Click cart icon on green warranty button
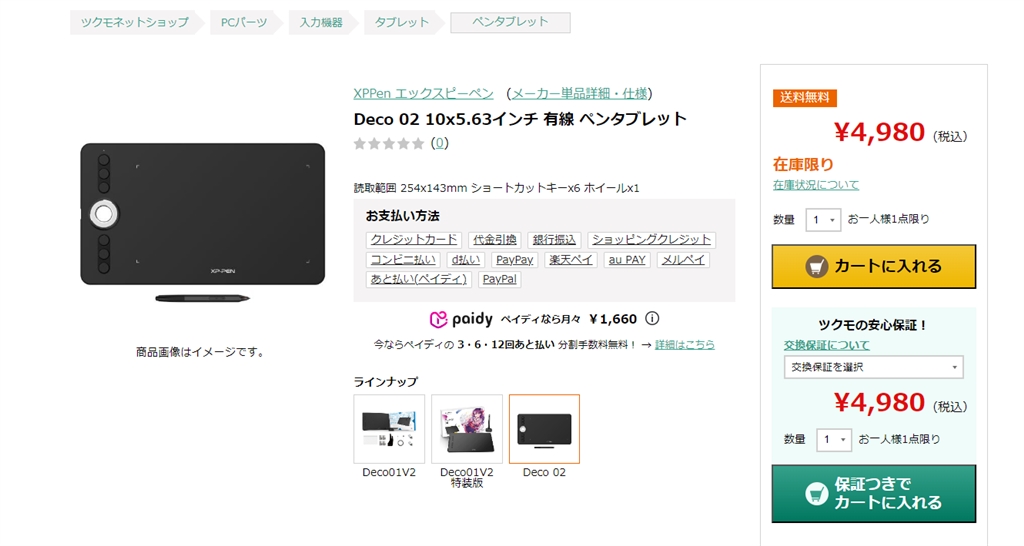 [816, 494]
